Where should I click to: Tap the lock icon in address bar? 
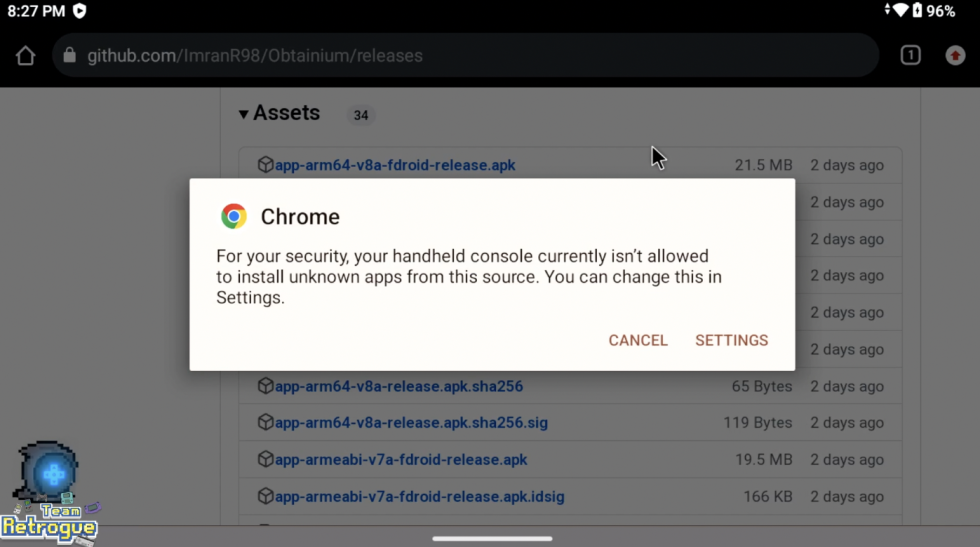point(69,56)
